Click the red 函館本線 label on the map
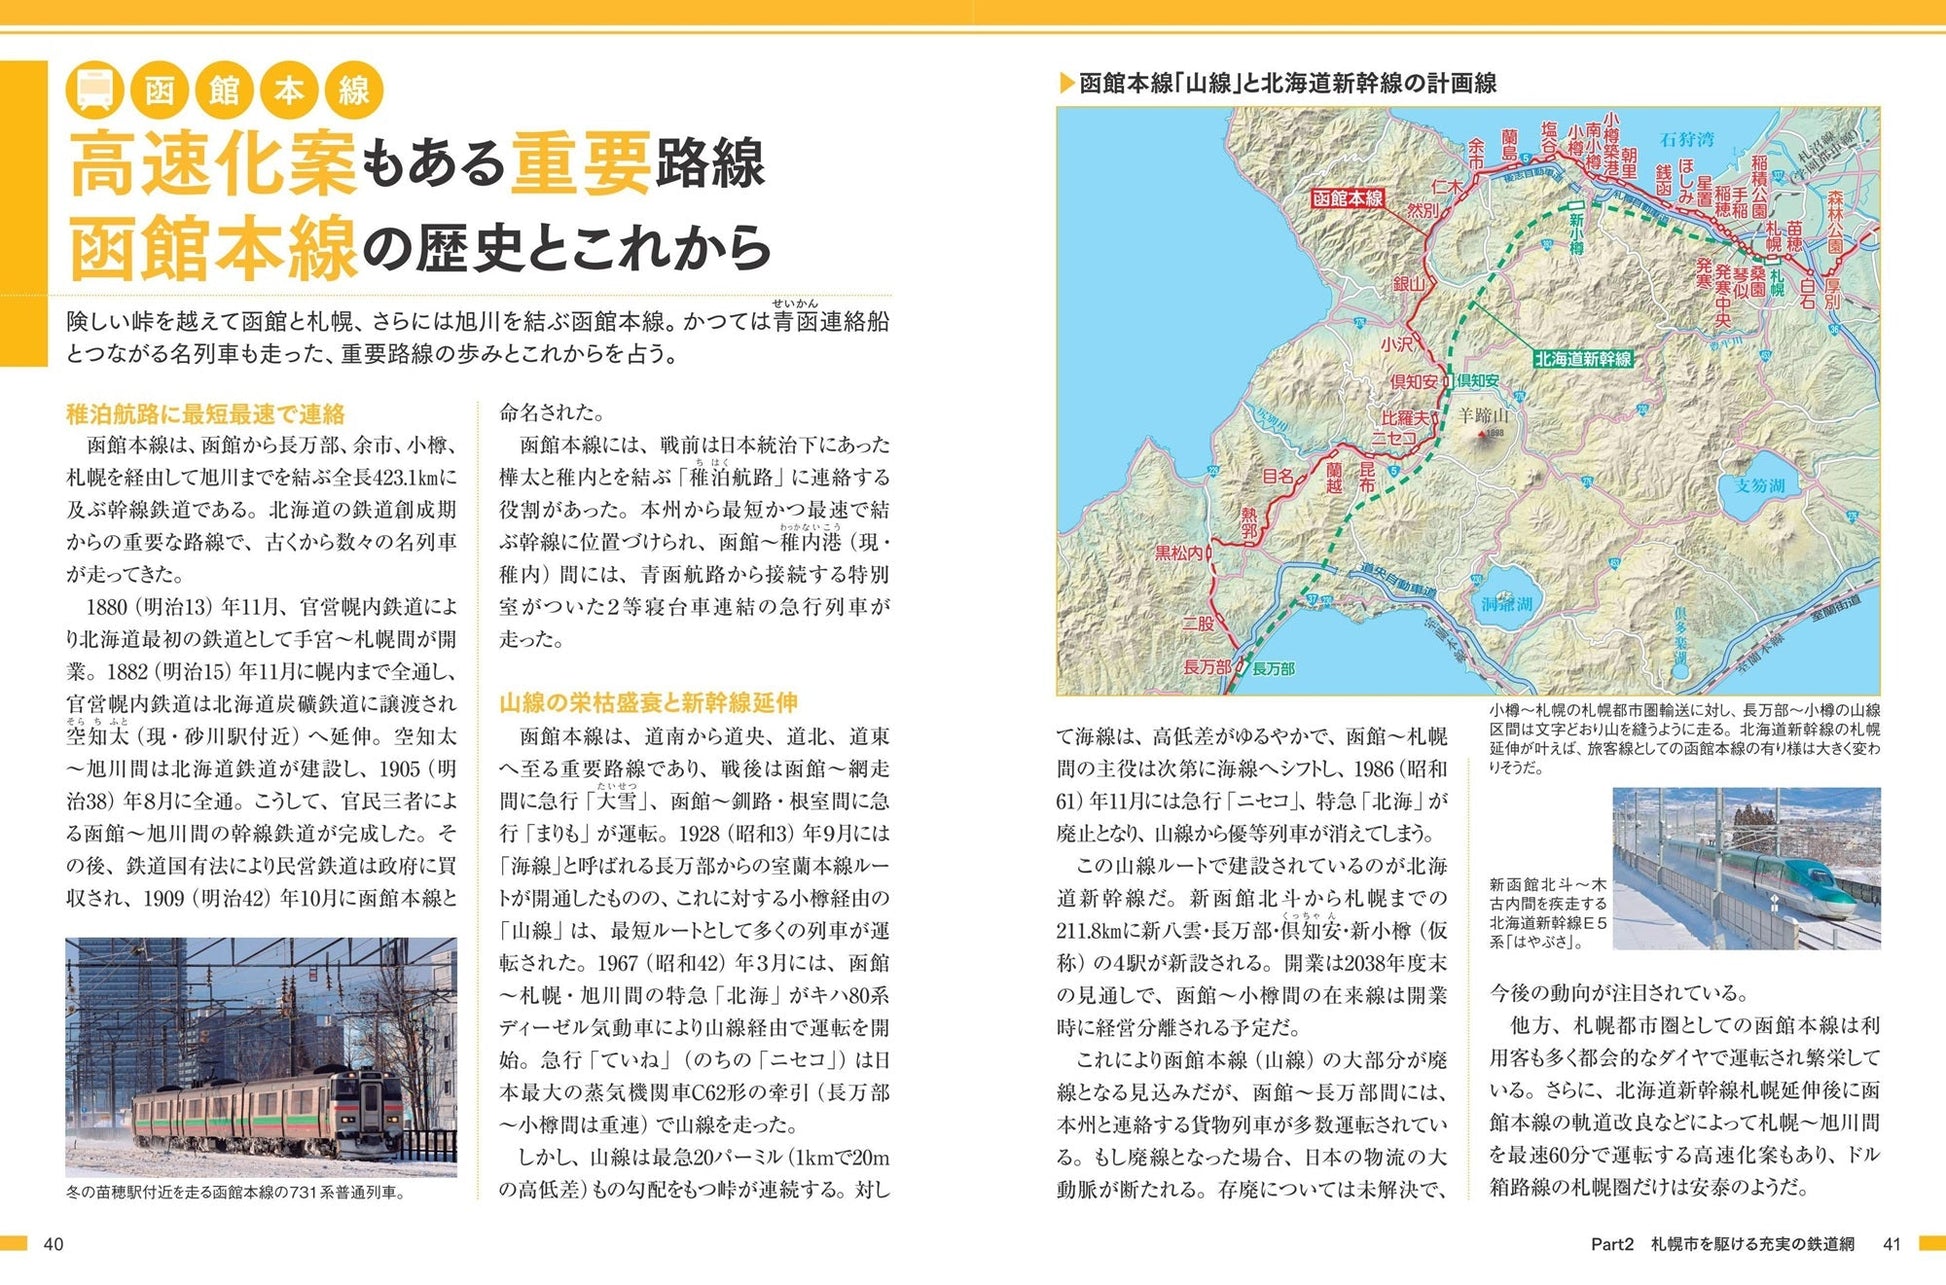Viewport: 1946px width, 1285px height. pos(1347,198)
